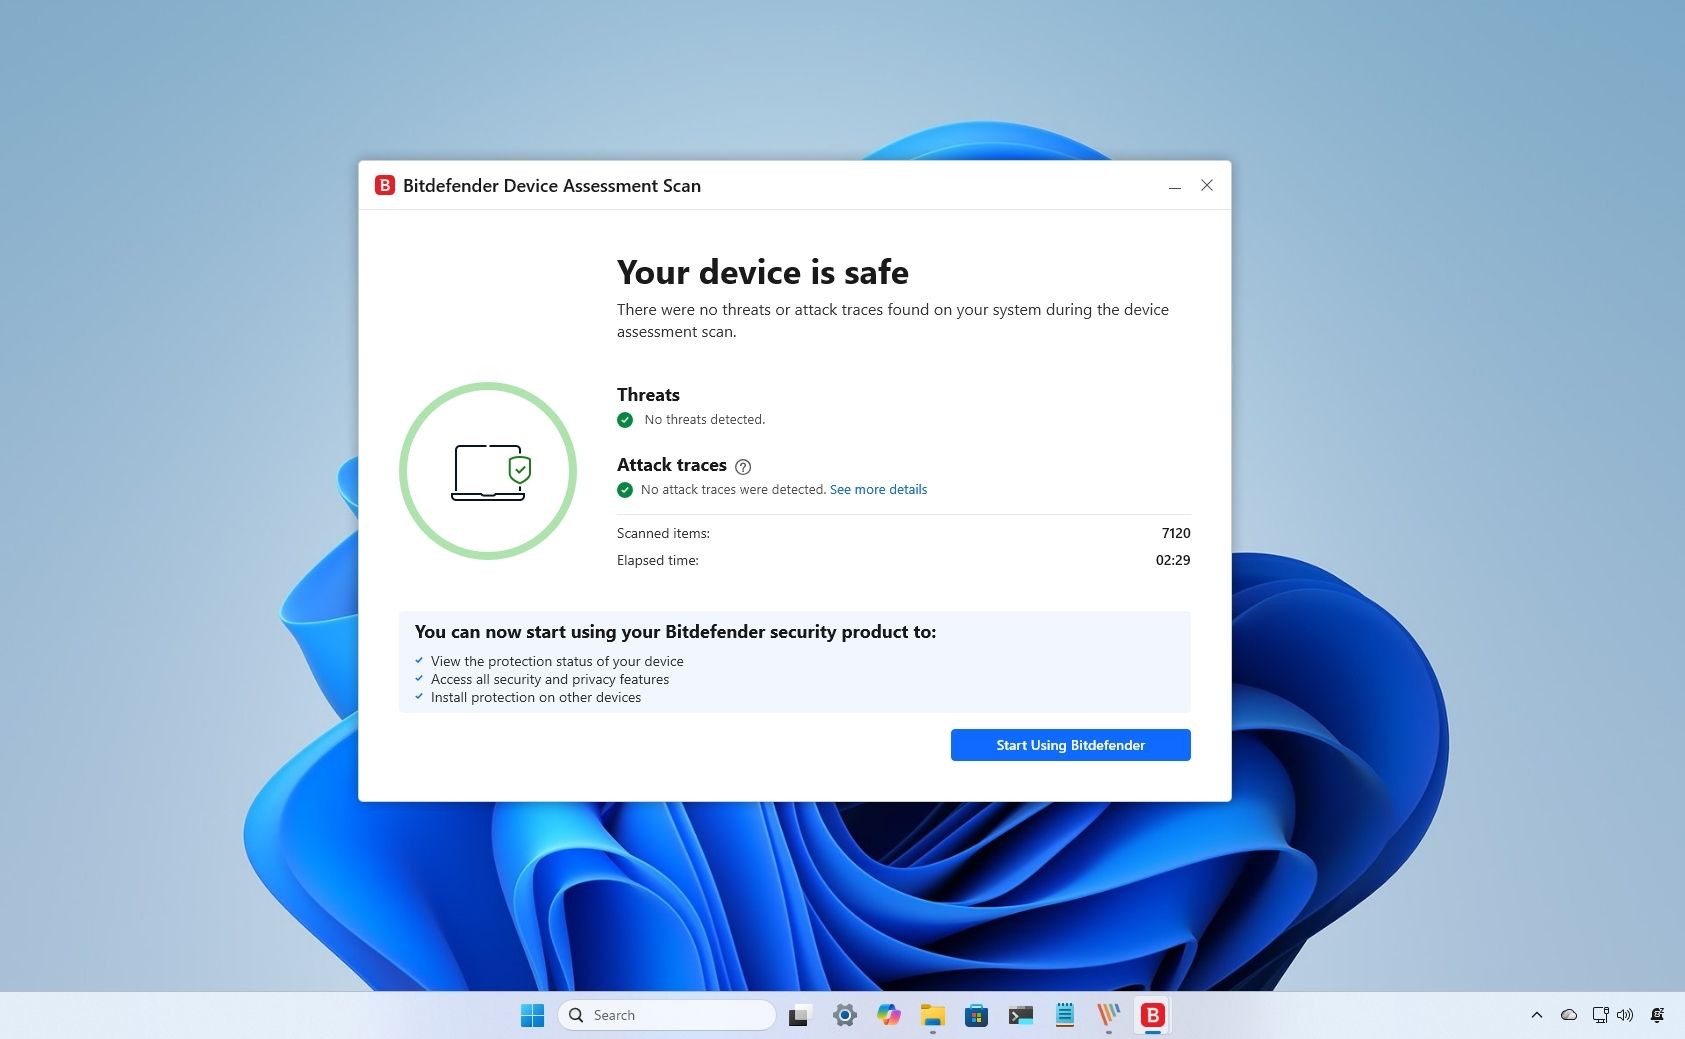Close the Bitdefender Device Assessment Scan window
The width and height of the screenshot is (1685, 1039).
click(1207, 186)
